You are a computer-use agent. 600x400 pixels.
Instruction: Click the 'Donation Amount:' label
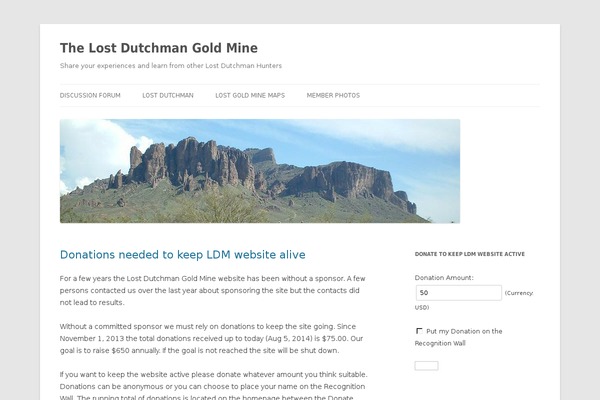(x=444, y=278)
